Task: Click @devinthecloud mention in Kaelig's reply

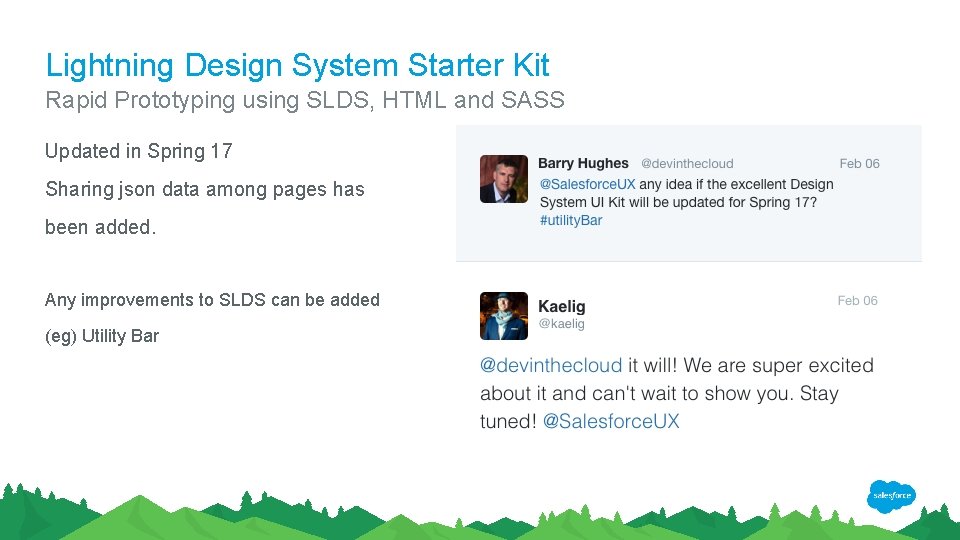Action: pos(551,366)
